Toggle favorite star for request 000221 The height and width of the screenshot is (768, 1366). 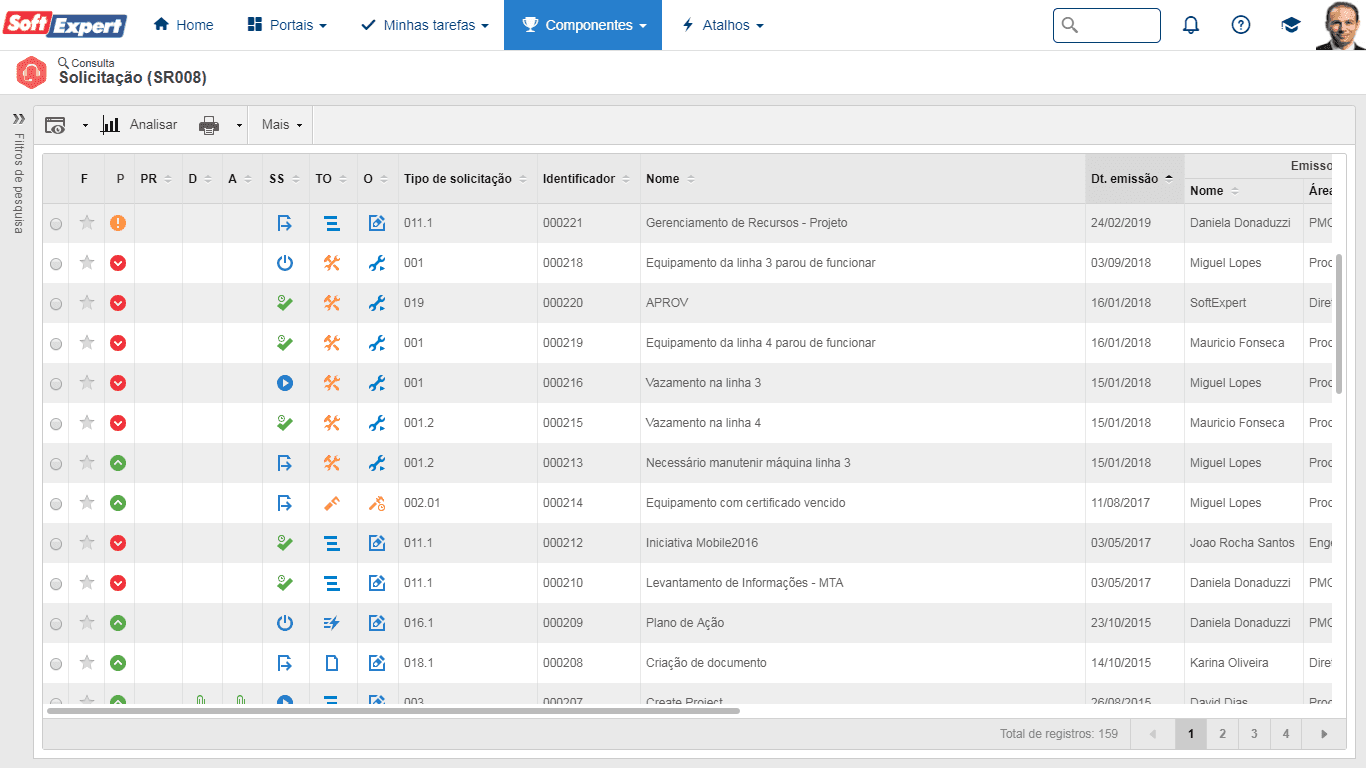(x=87, y=222)
